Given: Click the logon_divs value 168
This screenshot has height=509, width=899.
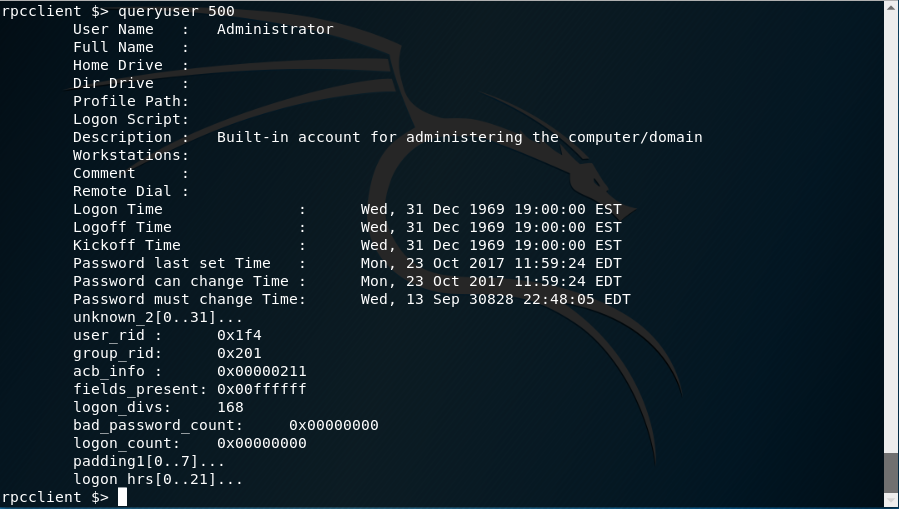Looking at the screenshot, I should (x=230, y=407).
